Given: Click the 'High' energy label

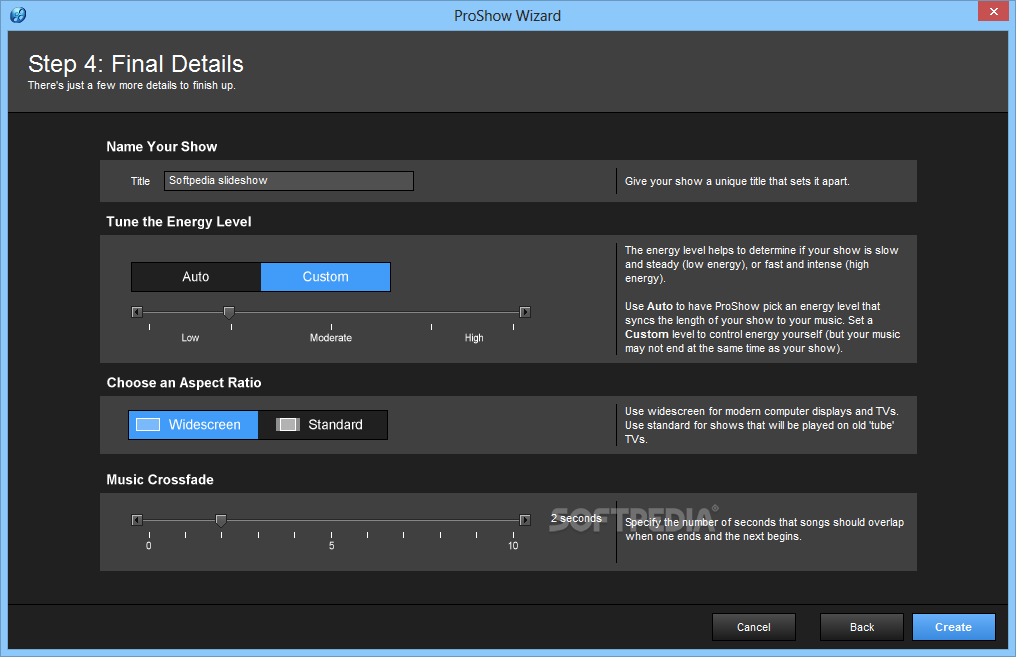Looking at the screenshot, I should pyautogui.click(x=474, y=338).
